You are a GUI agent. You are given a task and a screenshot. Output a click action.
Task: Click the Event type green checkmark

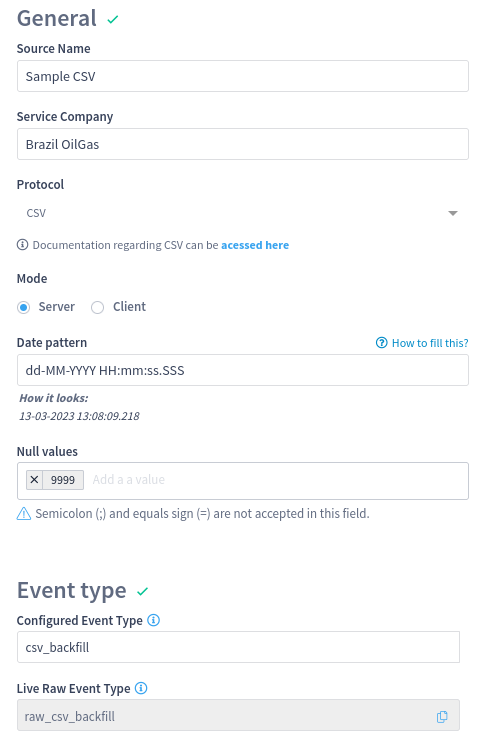[142, 592]
